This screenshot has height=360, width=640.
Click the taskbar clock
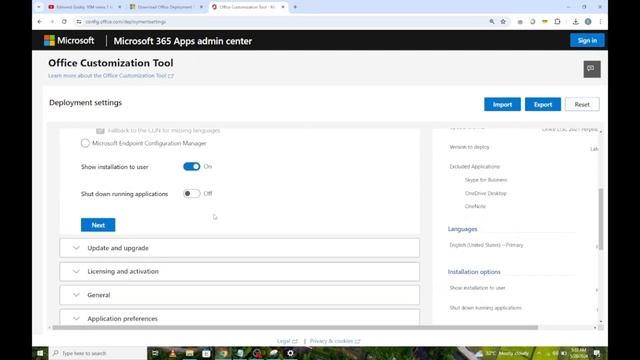[x=578, y=353]
